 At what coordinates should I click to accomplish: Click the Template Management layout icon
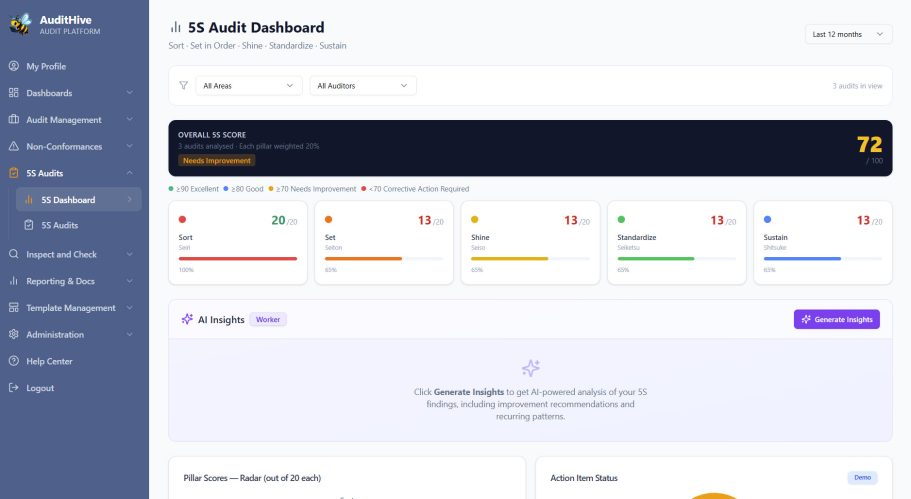click(x=14, y=308)
